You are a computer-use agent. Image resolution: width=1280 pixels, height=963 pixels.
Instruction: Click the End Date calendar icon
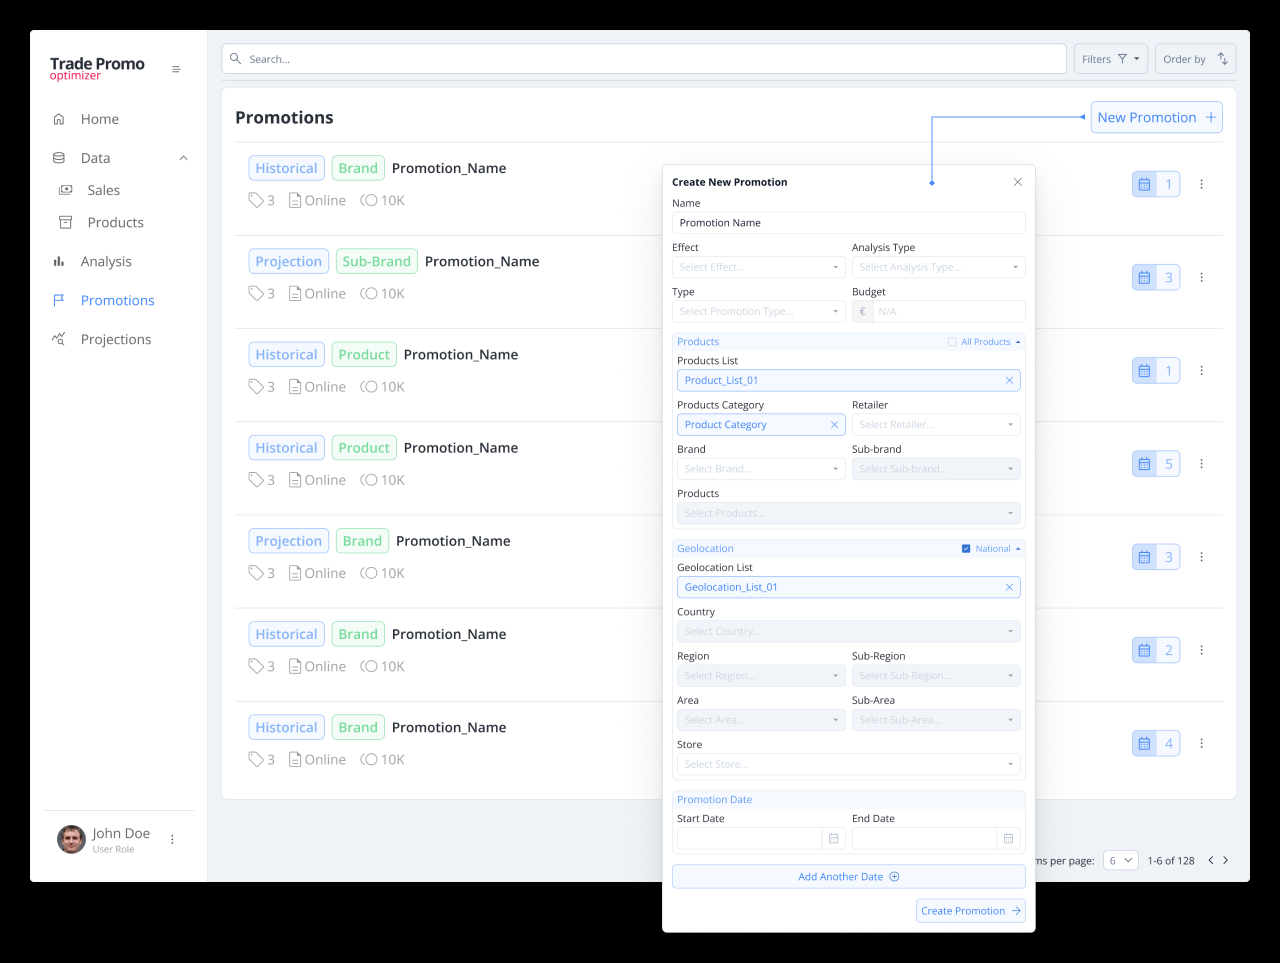tap(1008, 839)
